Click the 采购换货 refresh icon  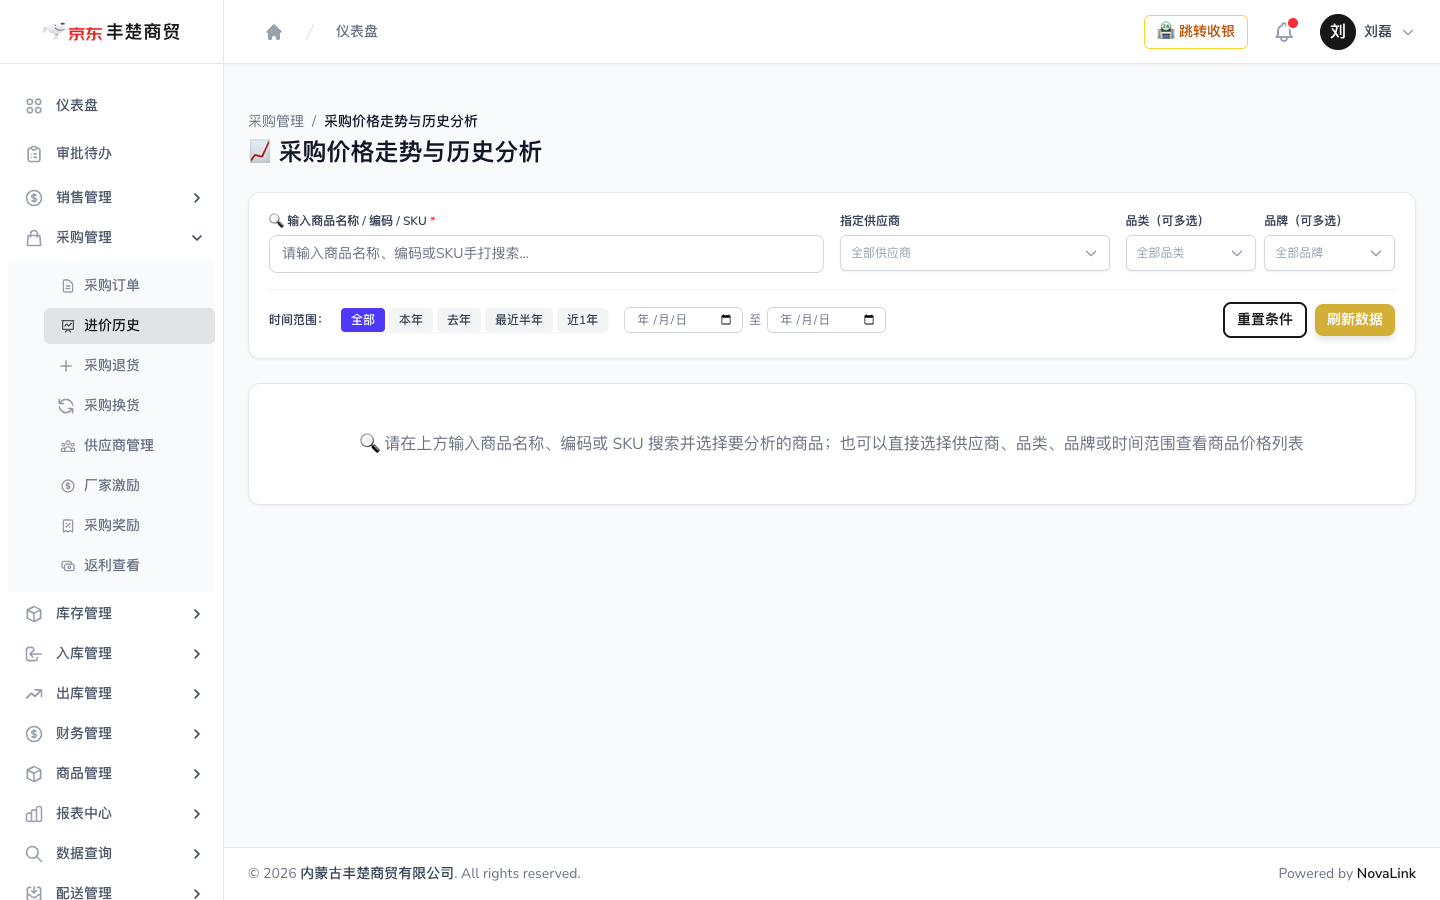(x=66, y=406)
